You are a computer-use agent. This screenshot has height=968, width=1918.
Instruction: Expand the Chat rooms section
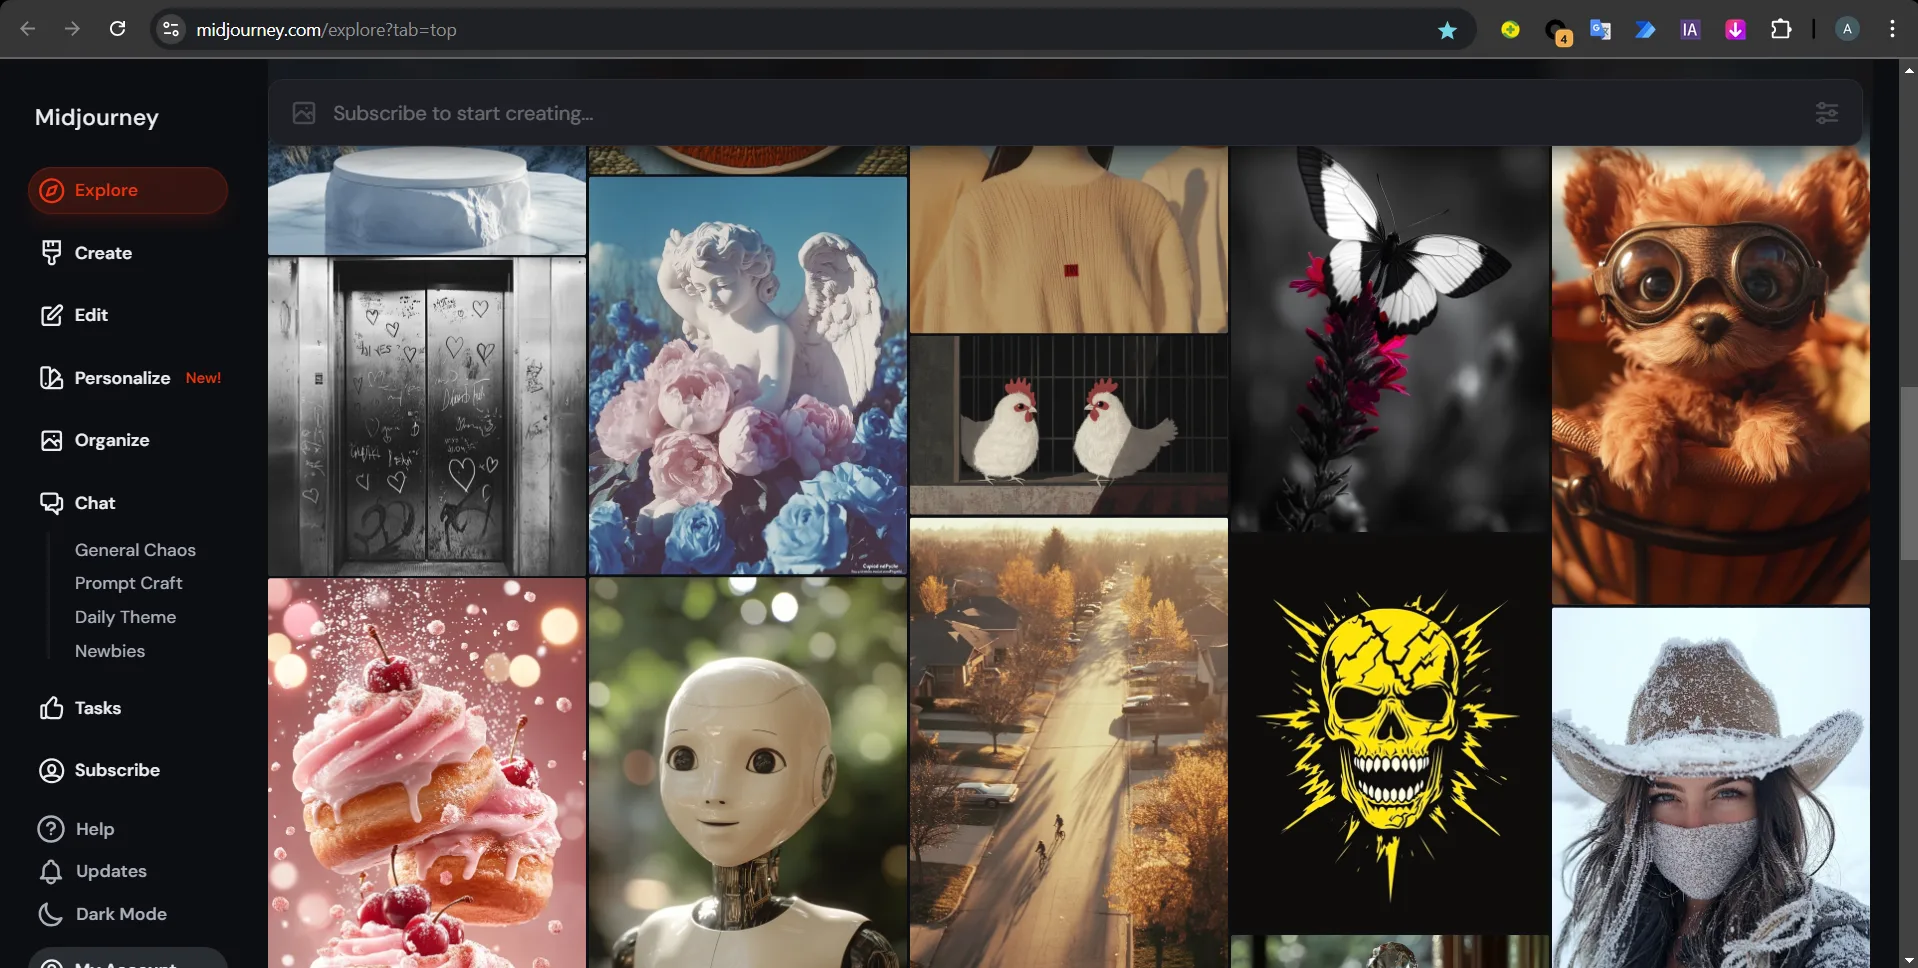pyautogui.click(x=94, y=503)
